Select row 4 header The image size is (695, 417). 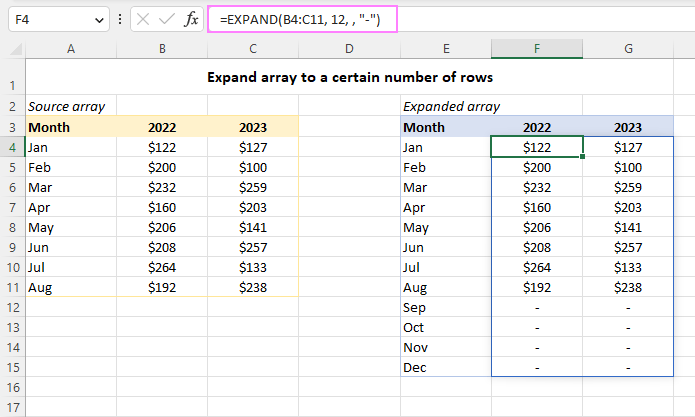point(12,147)
